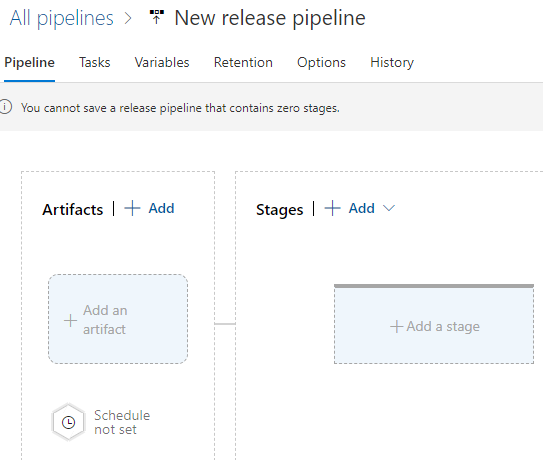Click the Add link under Artifacts
Screen dimensions: 543x460
pos(161,208)
